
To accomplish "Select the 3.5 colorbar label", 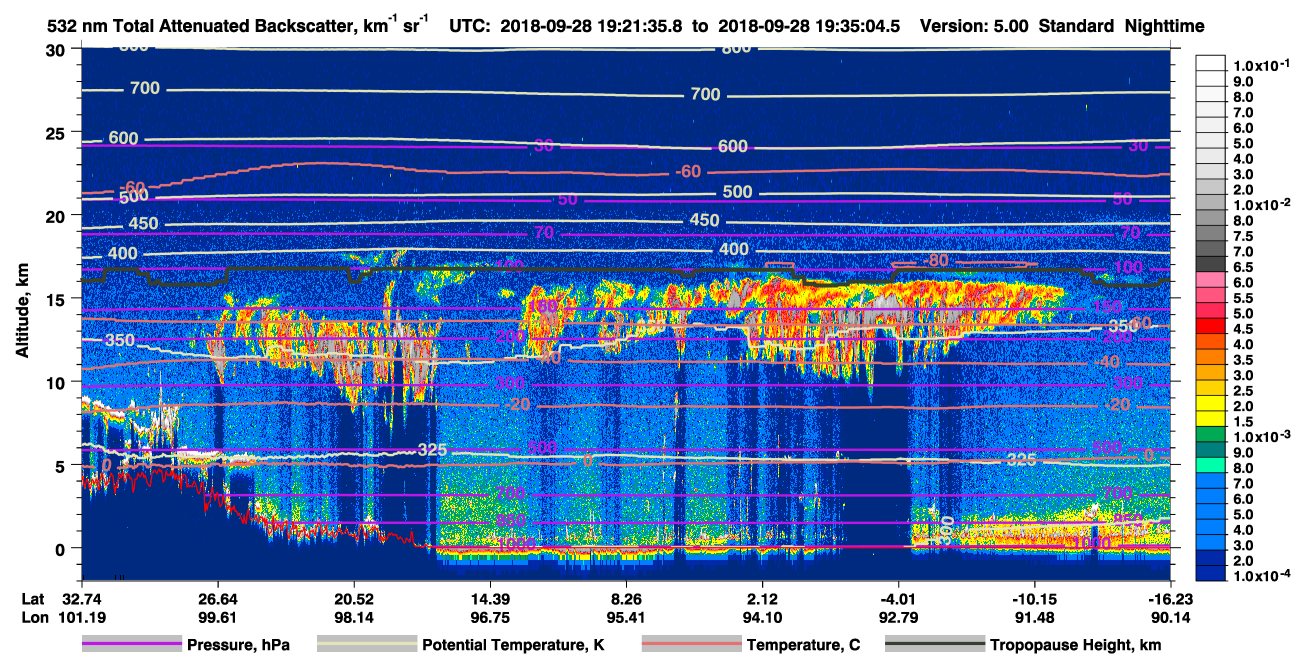I will [x=1243, y=359].
